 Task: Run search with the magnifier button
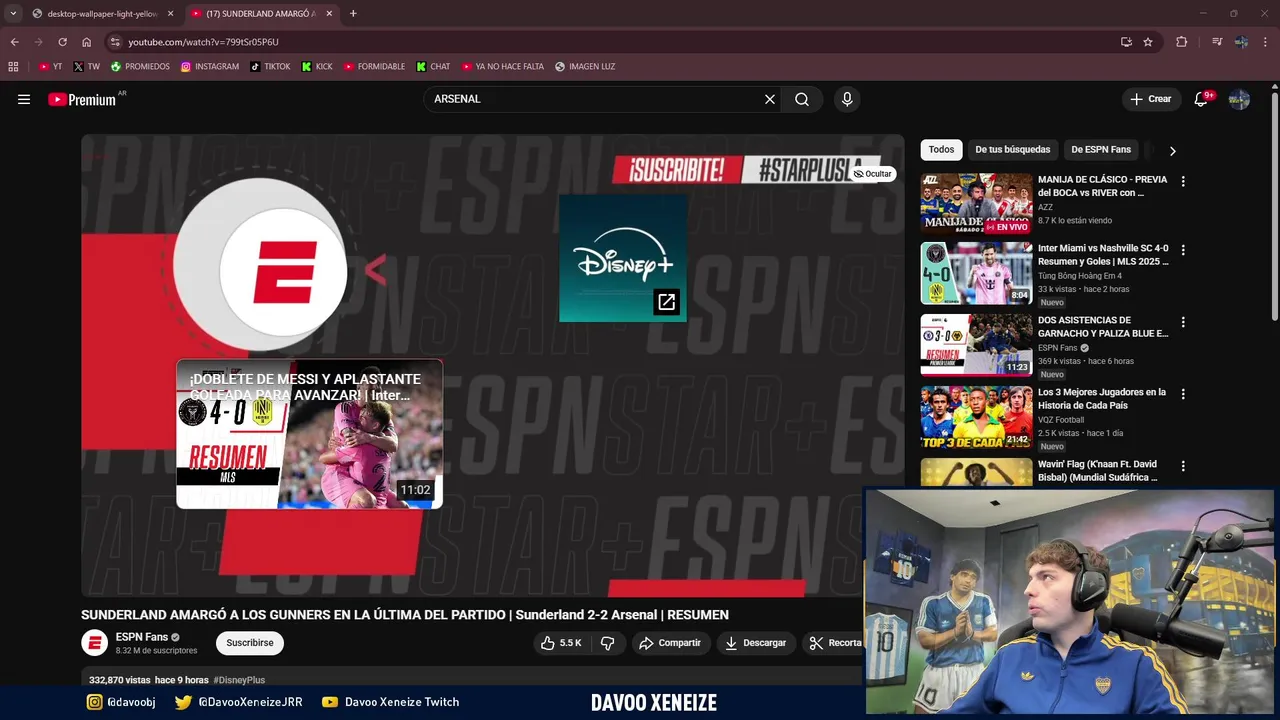pos(802,99)
